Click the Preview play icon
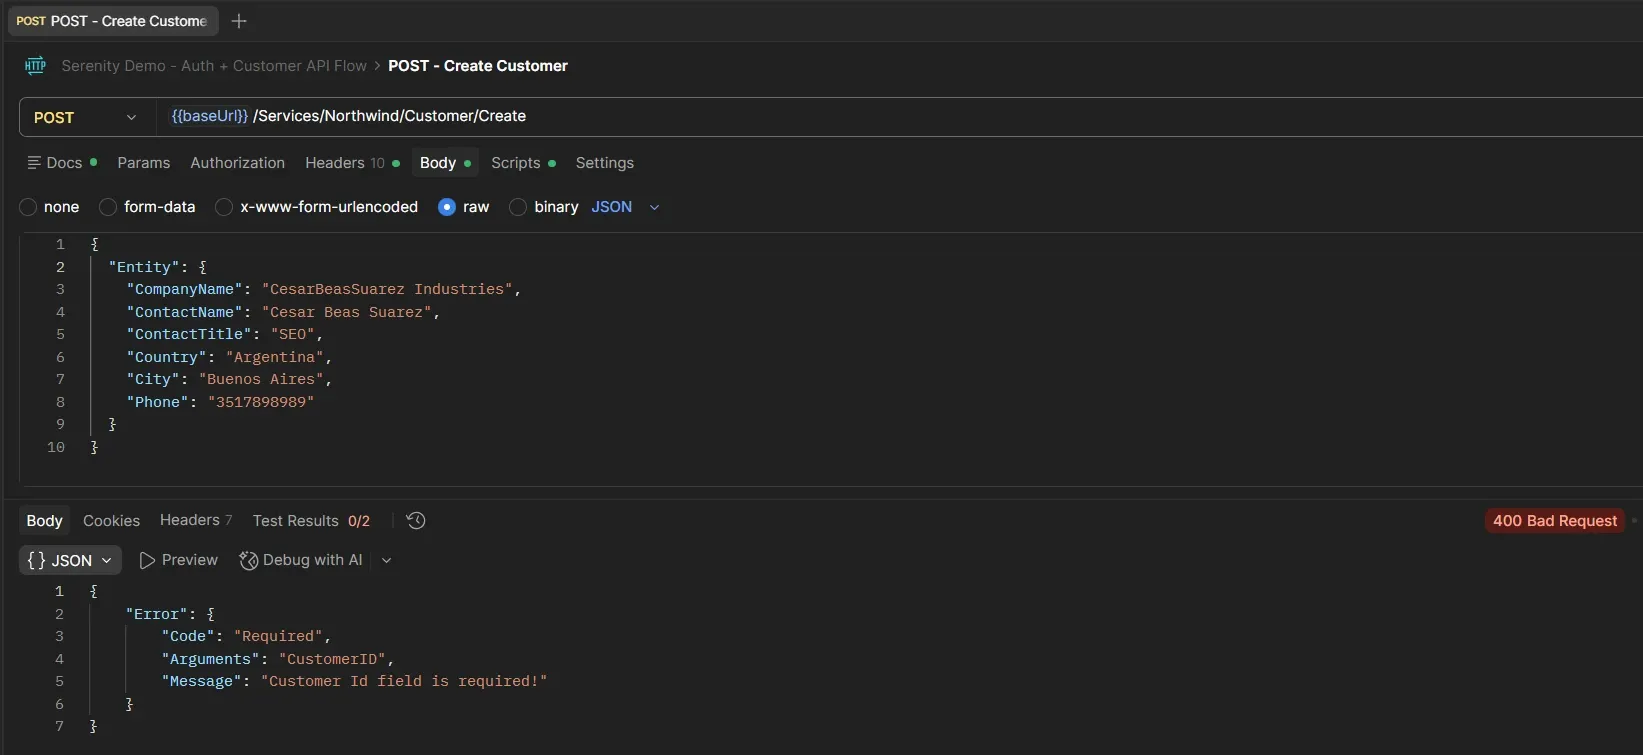 pos(147,560)
